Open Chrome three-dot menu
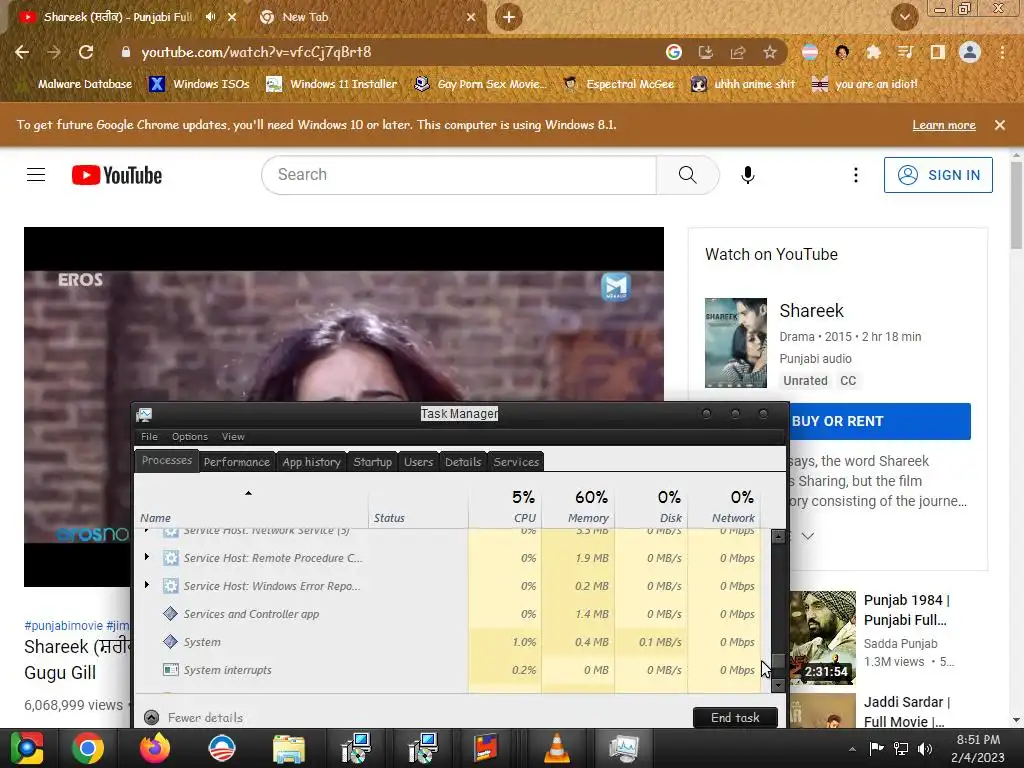 click(x=1002, y=52)
